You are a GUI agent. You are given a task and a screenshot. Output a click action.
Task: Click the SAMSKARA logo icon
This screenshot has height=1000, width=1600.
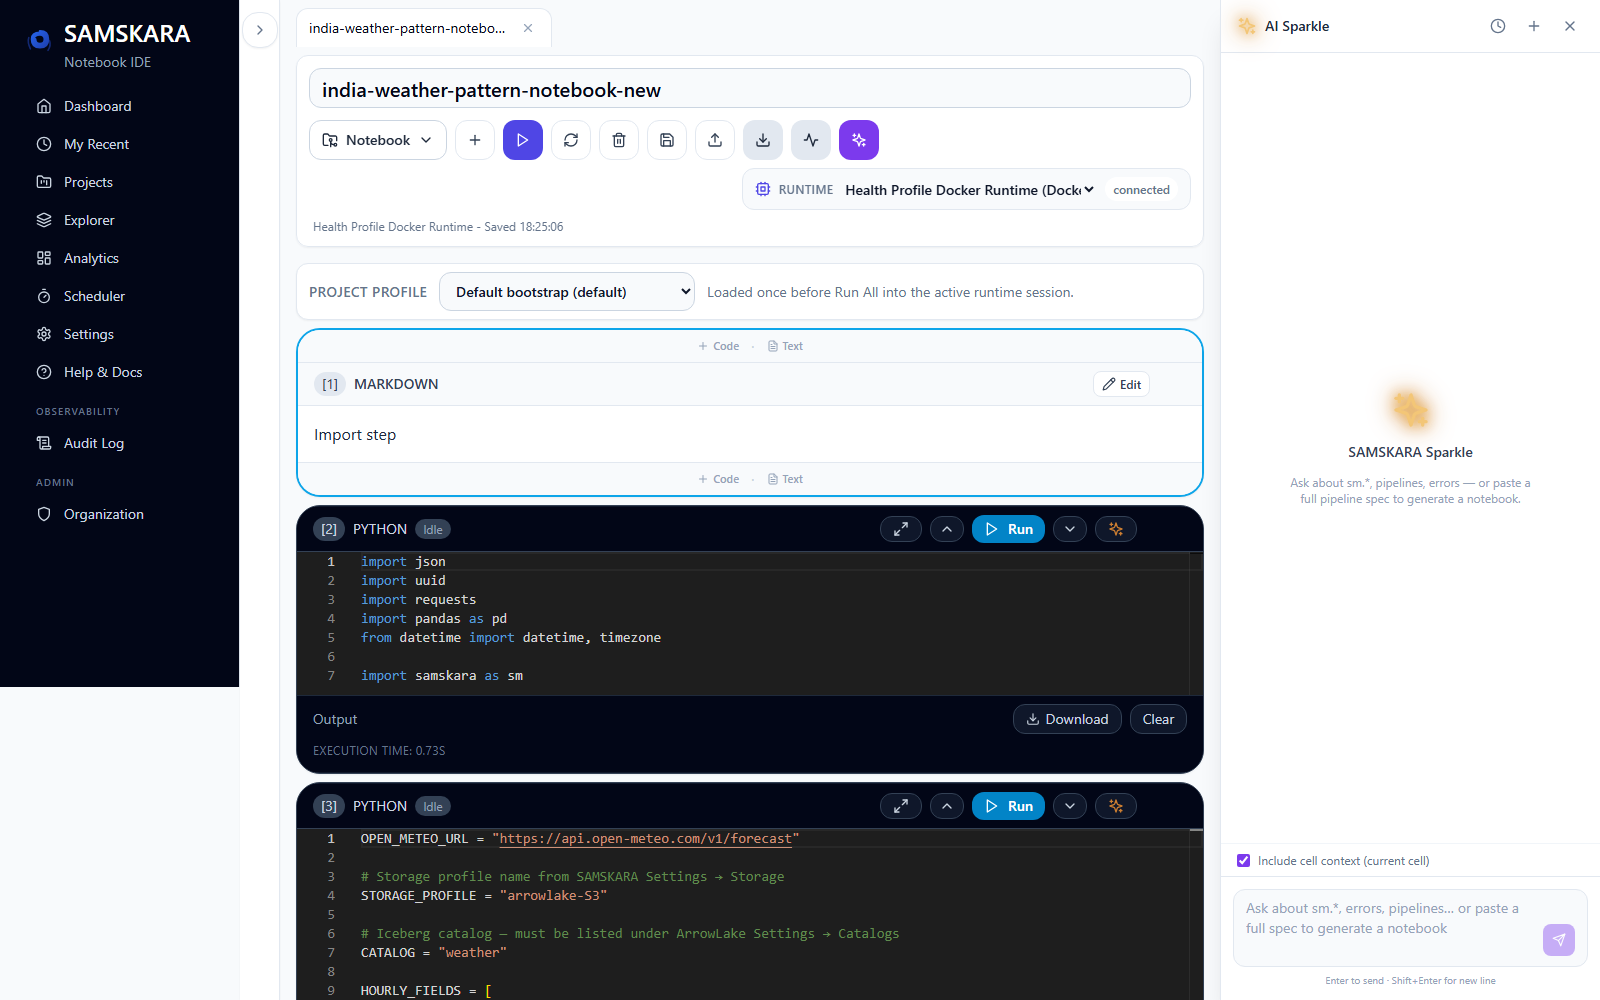(x=40, y=40)
